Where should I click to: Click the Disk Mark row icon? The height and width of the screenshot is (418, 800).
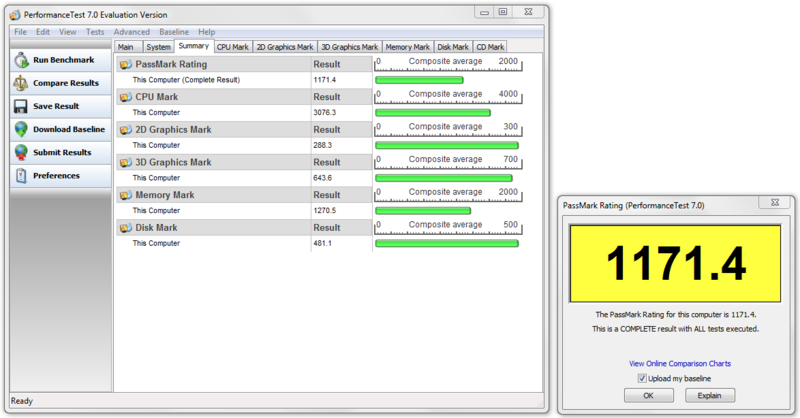126,228
